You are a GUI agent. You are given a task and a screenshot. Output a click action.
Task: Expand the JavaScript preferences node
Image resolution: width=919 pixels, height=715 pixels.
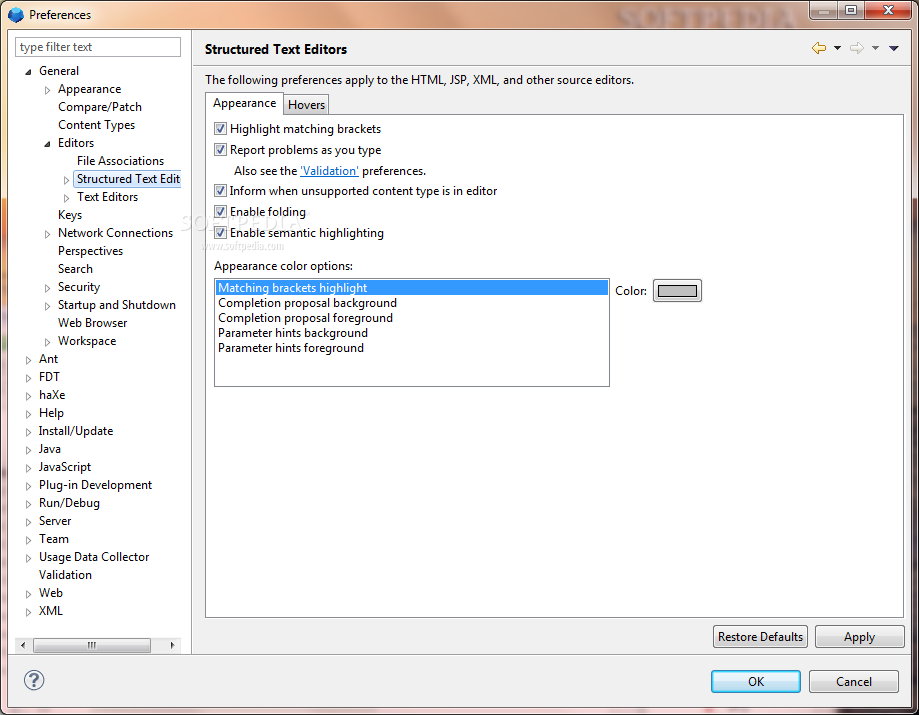(28, 468)
